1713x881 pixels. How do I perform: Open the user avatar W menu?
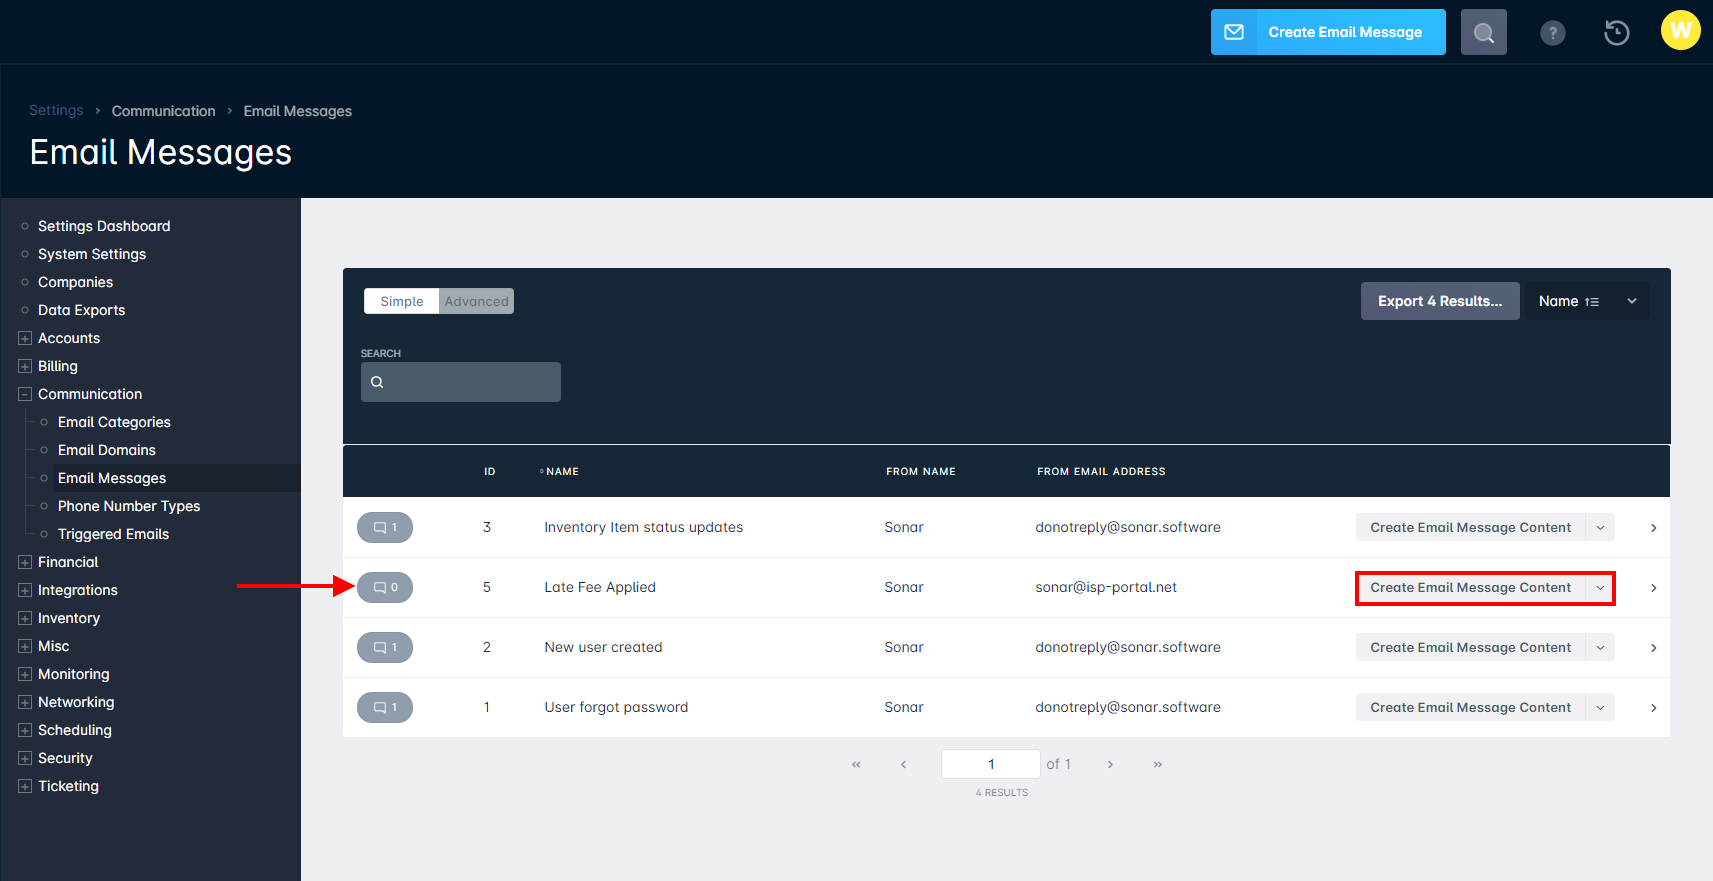(x=1681, y=30)
